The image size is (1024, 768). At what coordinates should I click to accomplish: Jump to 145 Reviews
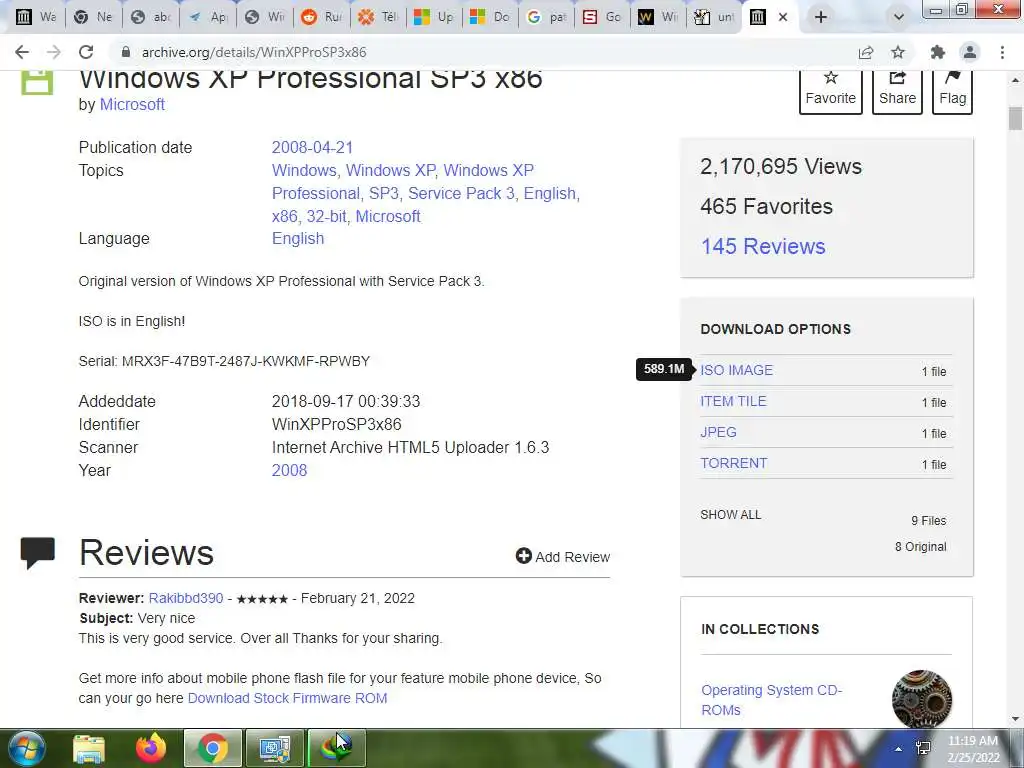click(763, 246)
